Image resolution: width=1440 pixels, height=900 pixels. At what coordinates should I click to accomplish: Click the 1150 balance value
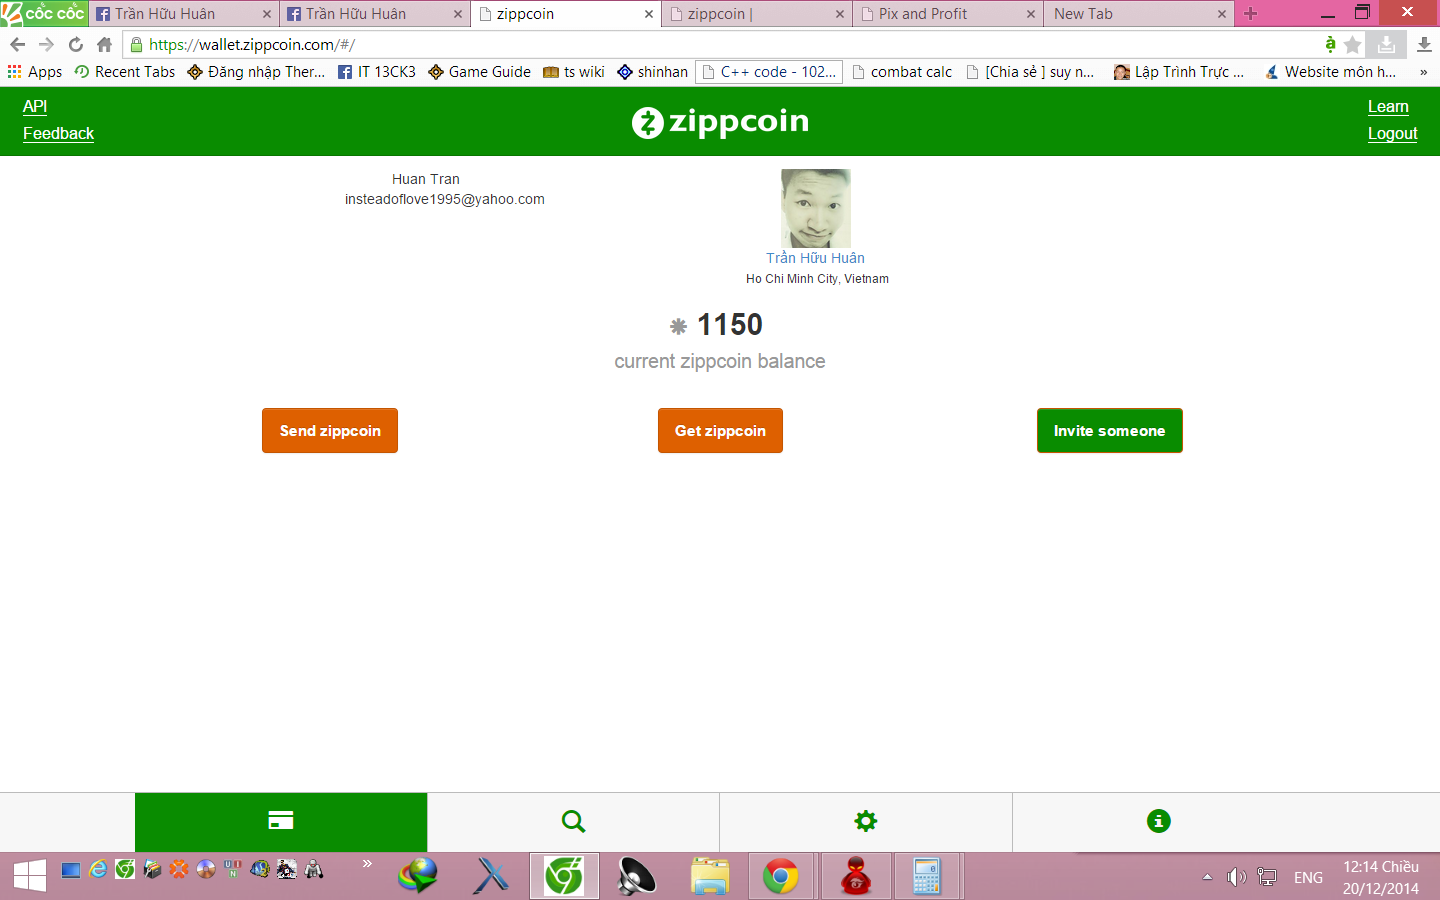(x=729, y=325)
